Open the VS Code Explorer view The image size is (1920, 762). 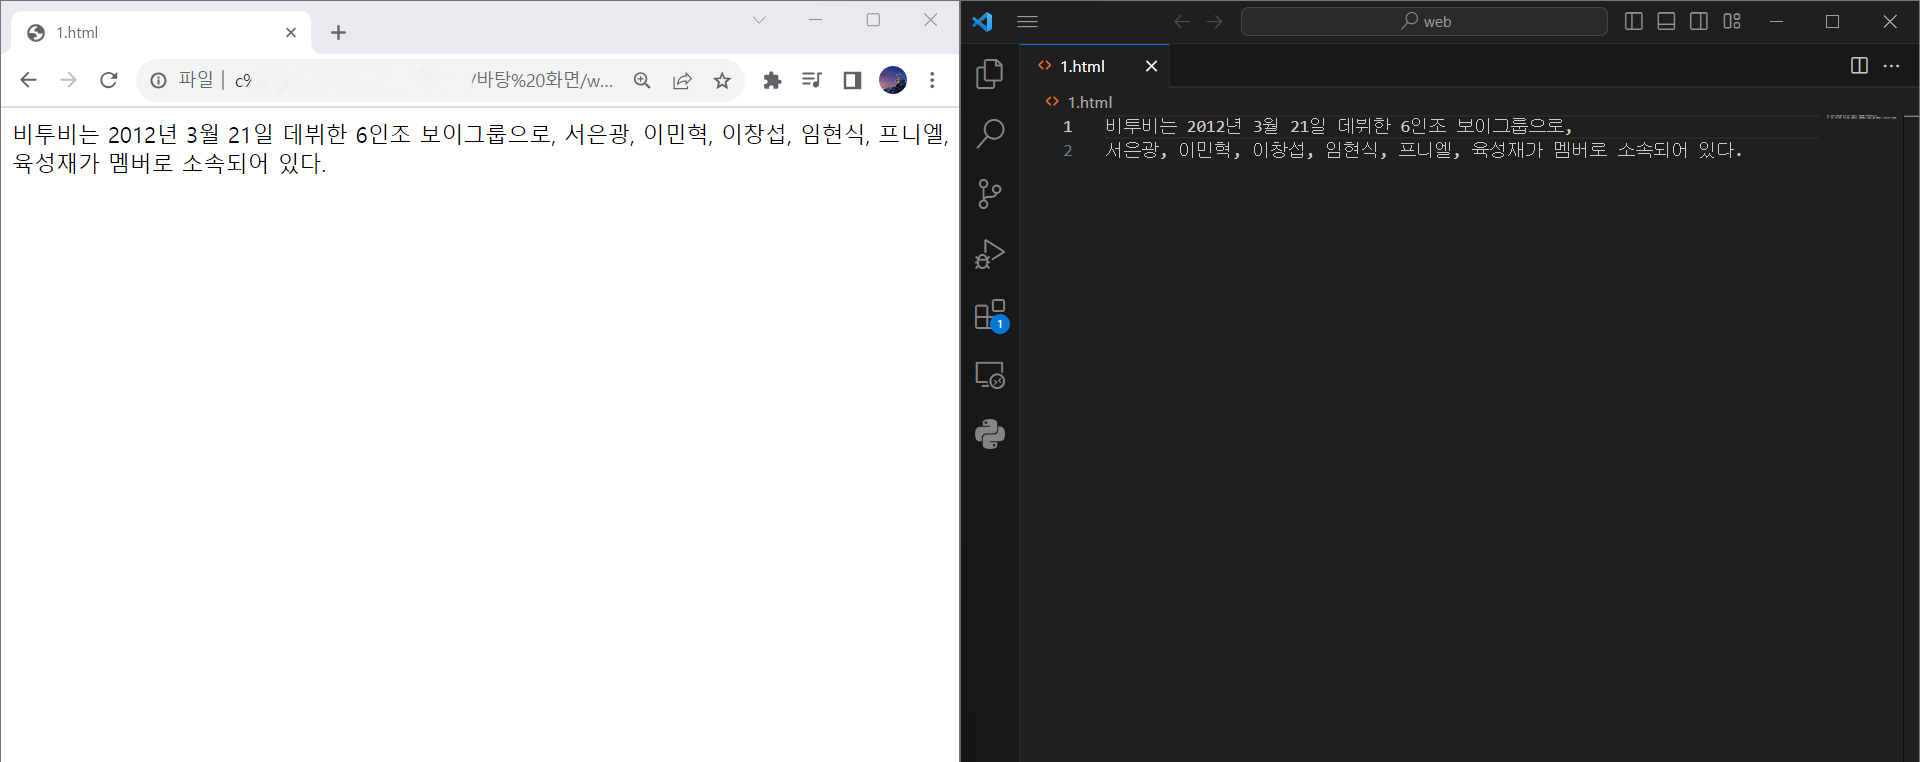[990, 73]
